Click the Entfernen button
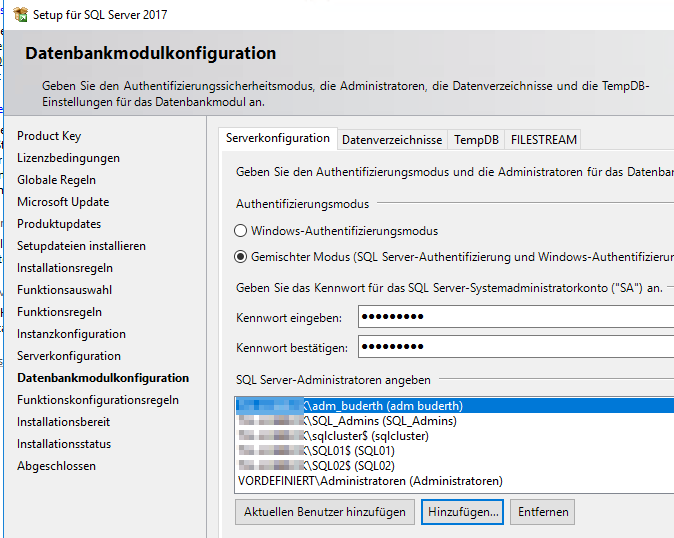Screen dimensions: 674x538 point(542,512)
